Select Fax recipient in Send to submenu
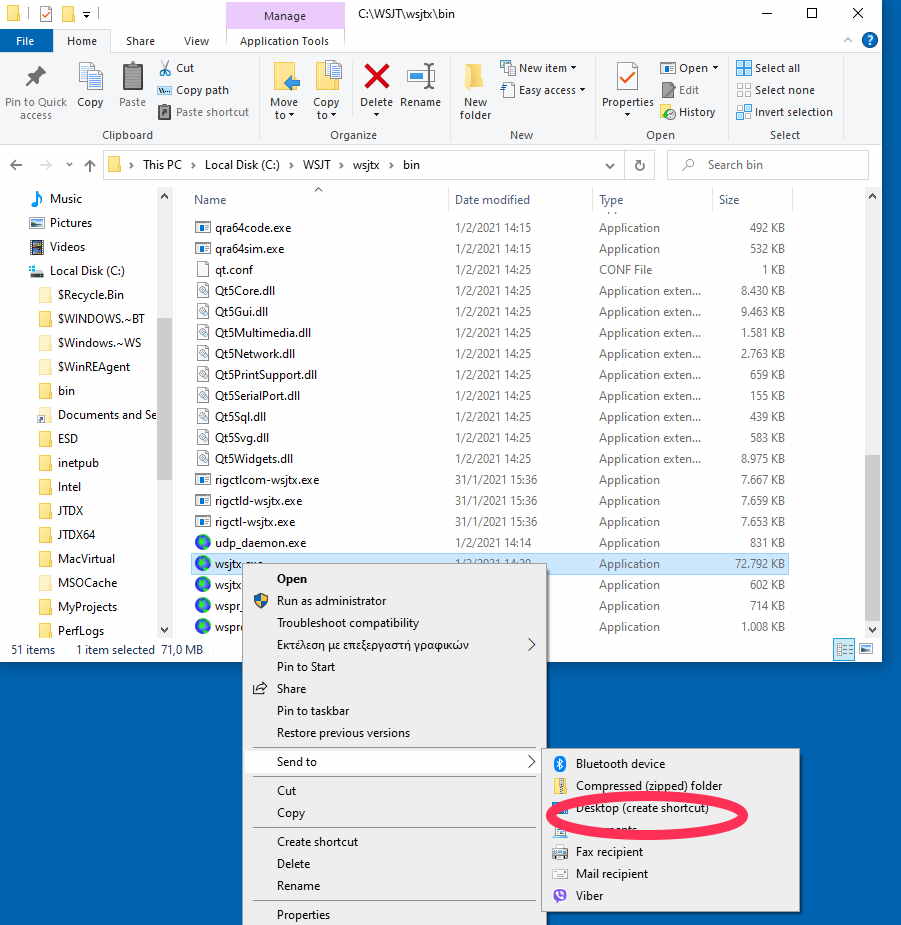The image size is (901, 925). click(x=609, y=852)
